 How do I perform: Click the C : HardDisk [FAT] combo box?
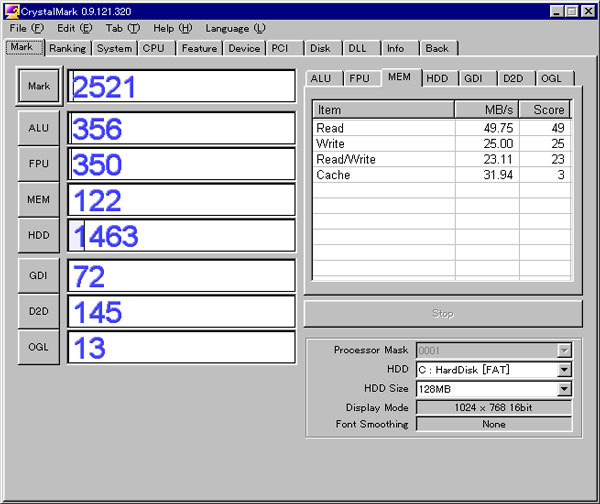pyautogui.click(x=494, y=370)
